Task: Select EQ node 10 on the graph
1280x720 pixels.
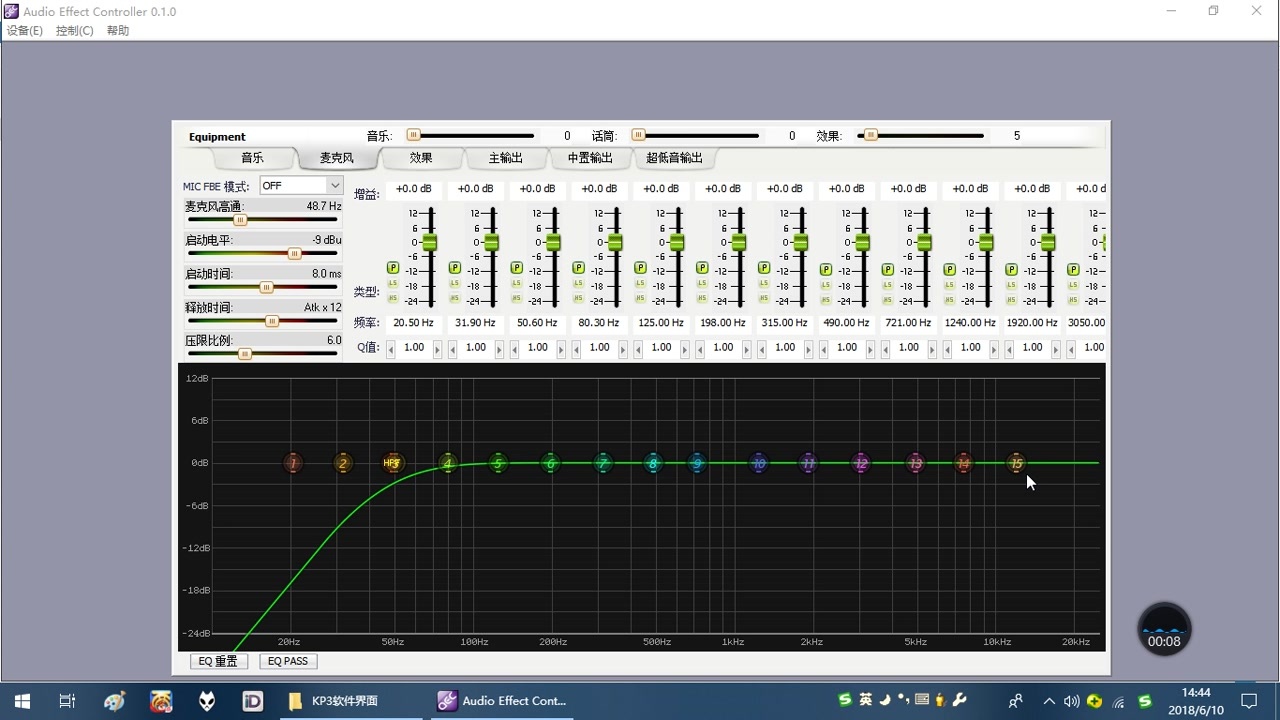Action: (759, 463)
